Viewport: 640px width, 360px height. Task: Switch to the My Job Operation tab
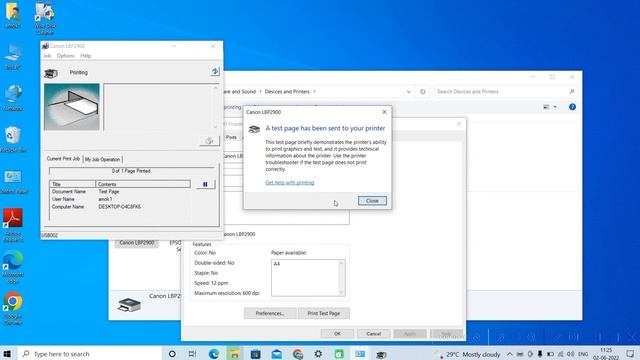102,159
